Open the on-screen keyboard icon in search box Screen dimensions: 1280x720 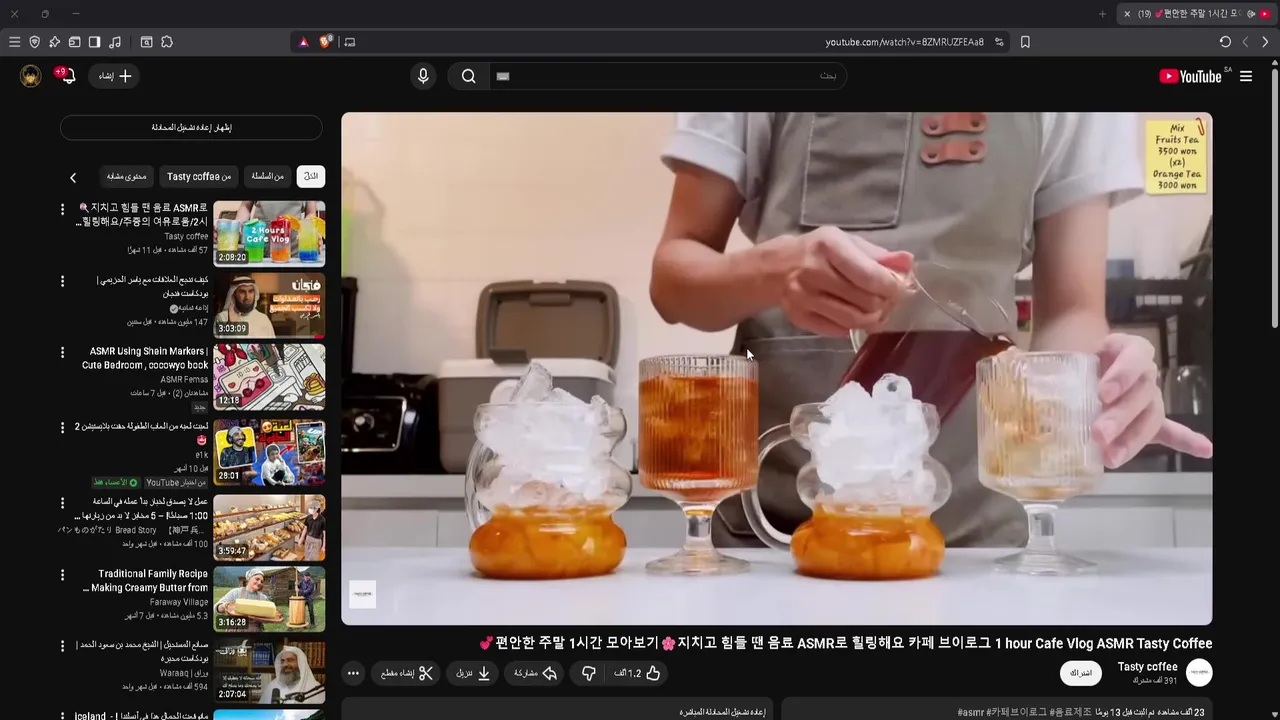pos(503,76)
